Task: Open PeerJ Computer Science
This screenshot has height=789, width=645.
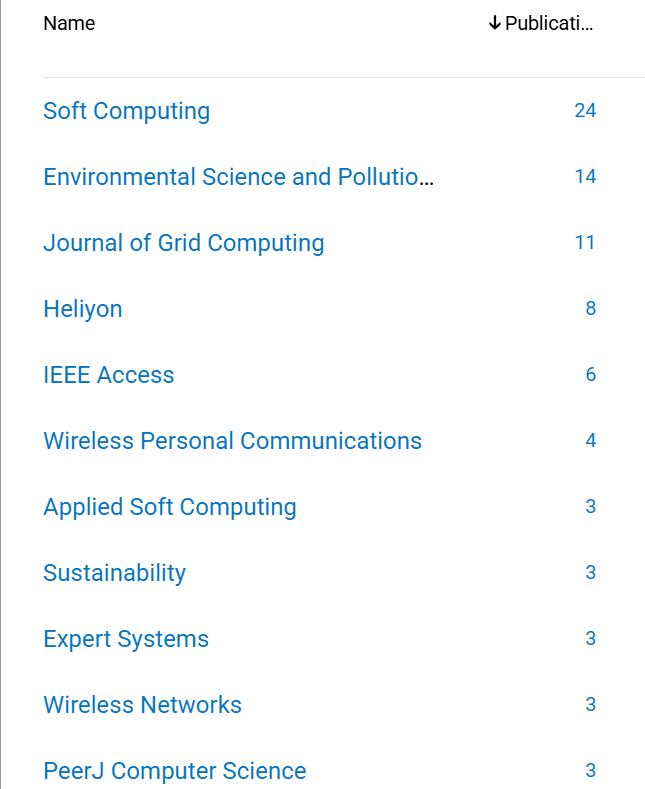Action: click(174, 771)
